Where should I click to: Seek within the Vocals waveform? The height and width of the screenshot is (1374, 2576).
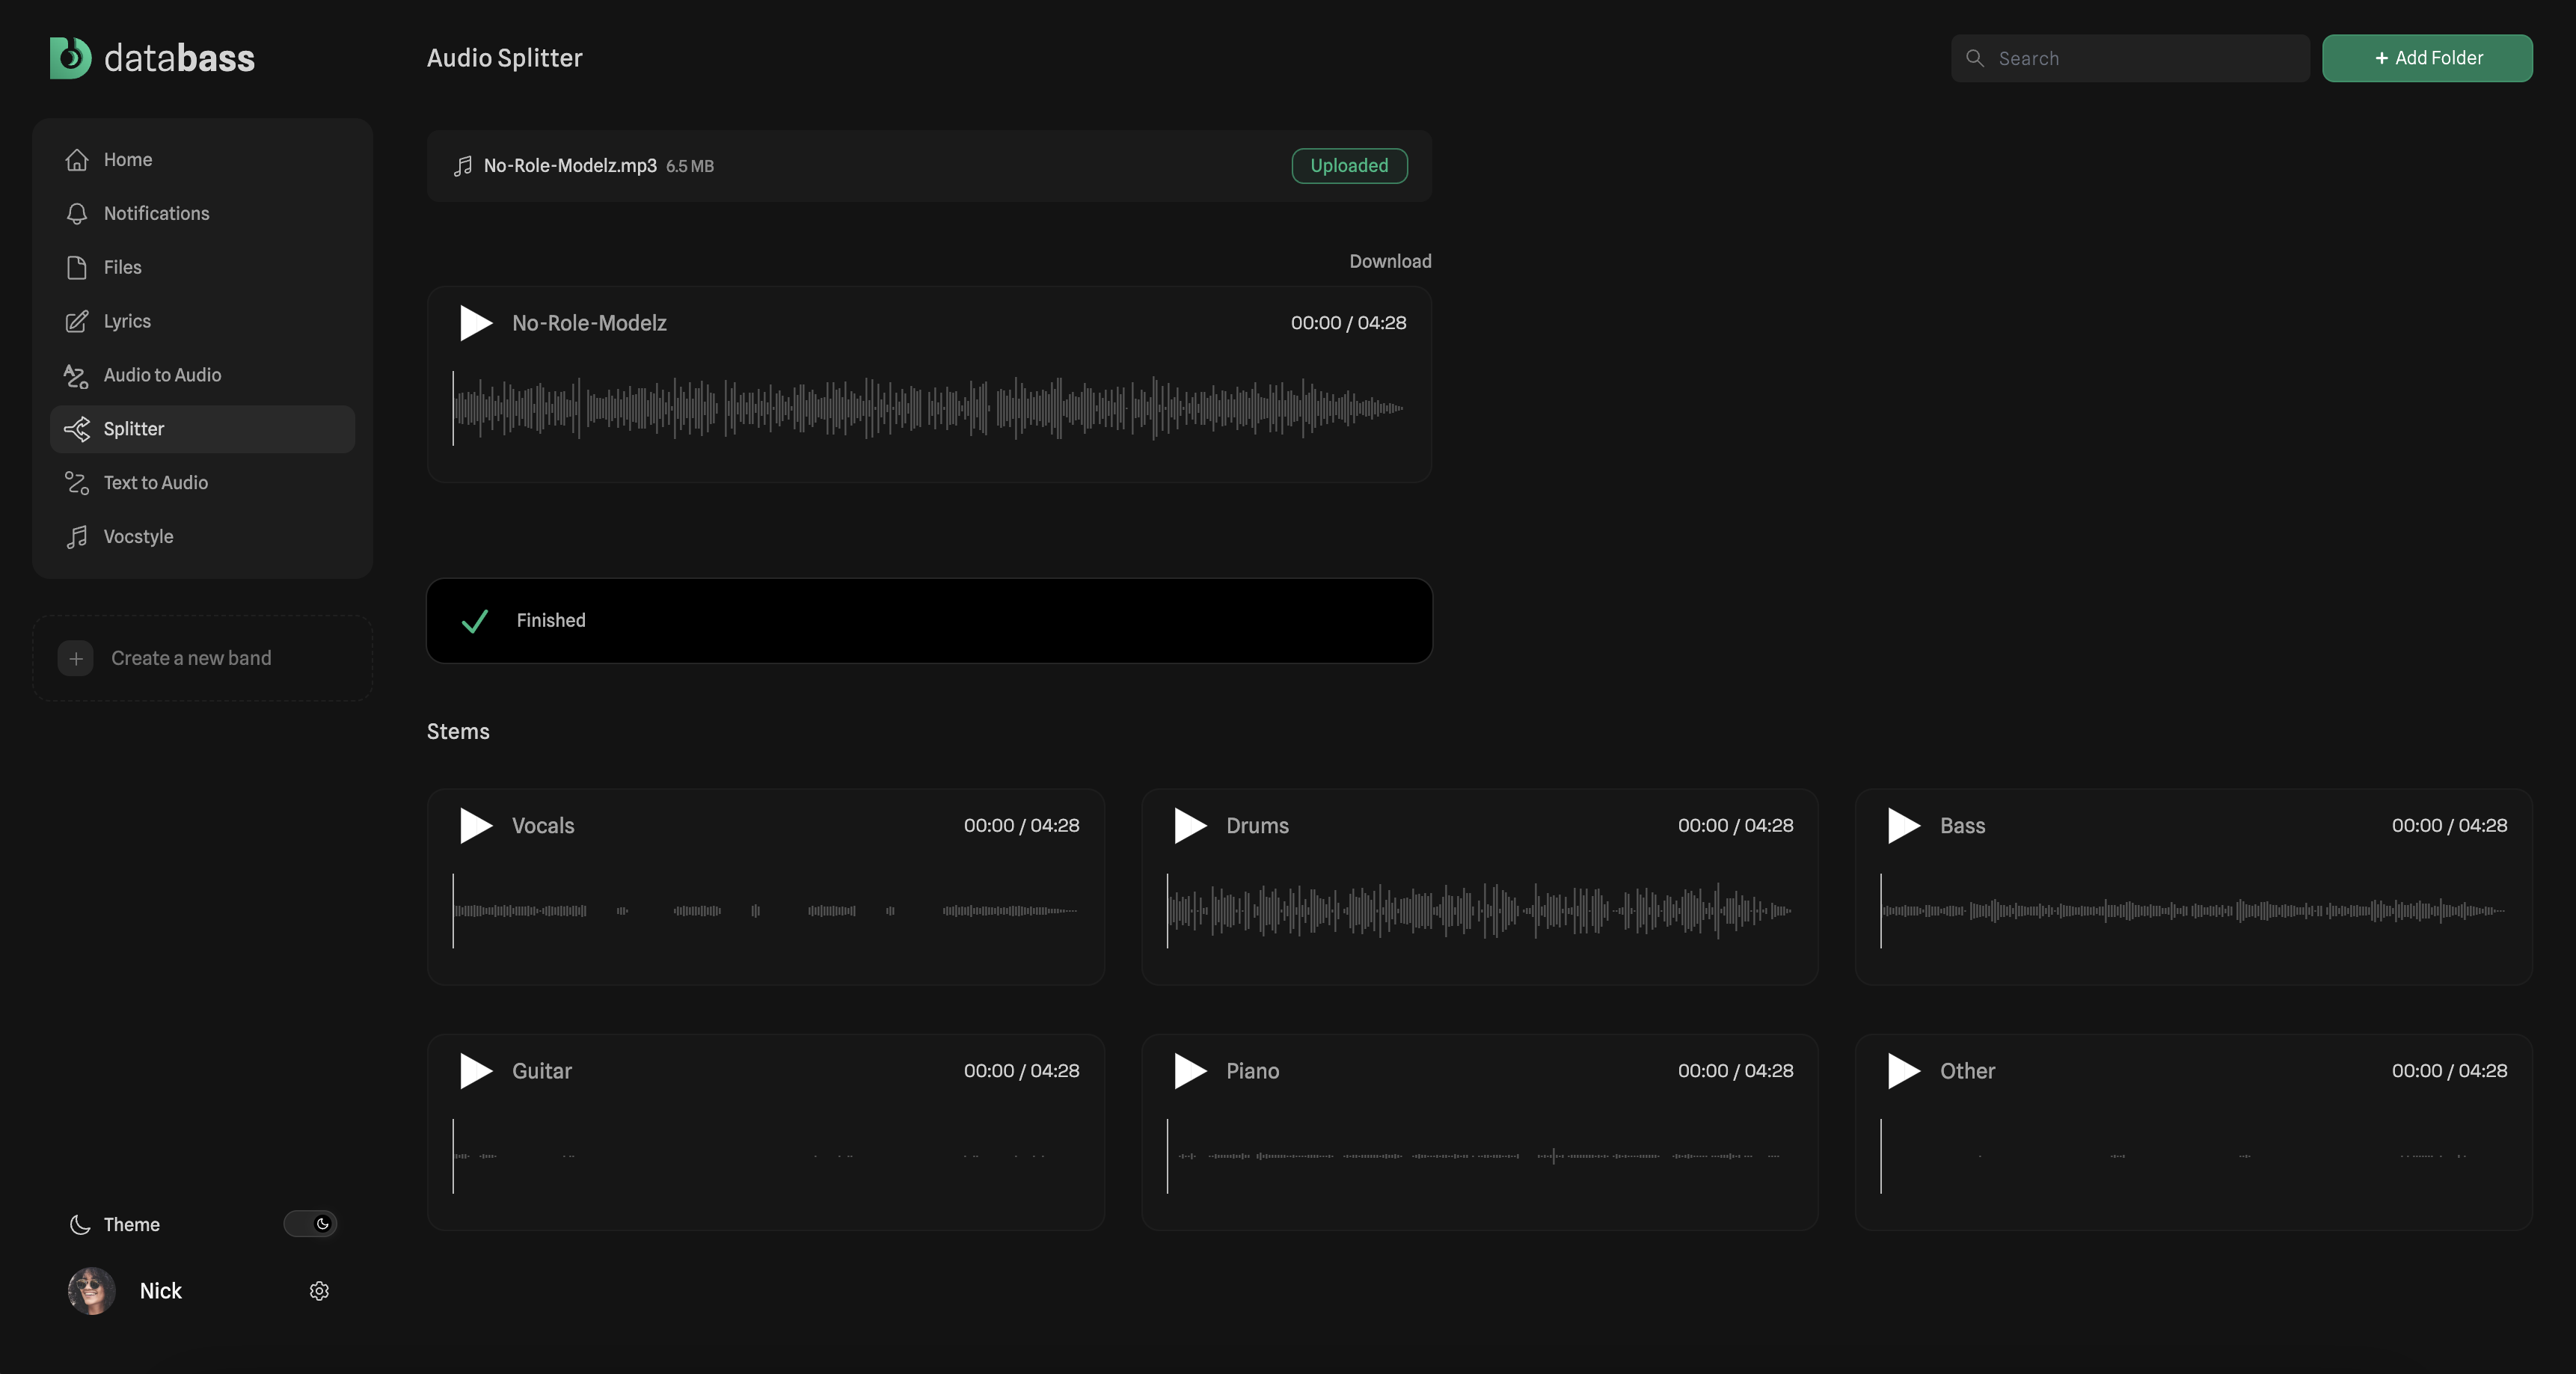click(x=766, y=910)
